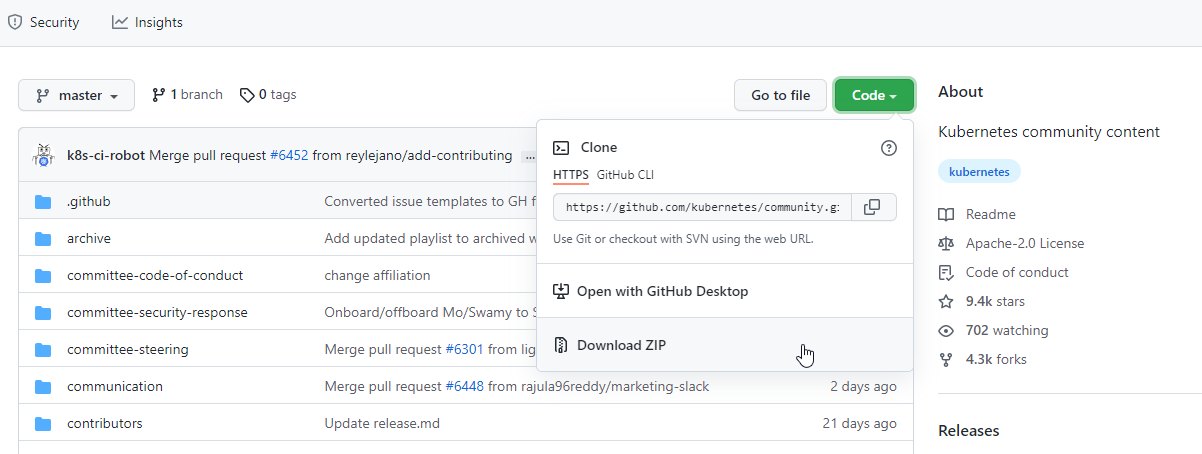Click the folder icon beside committee-code-of-conduct

point(43,275)
